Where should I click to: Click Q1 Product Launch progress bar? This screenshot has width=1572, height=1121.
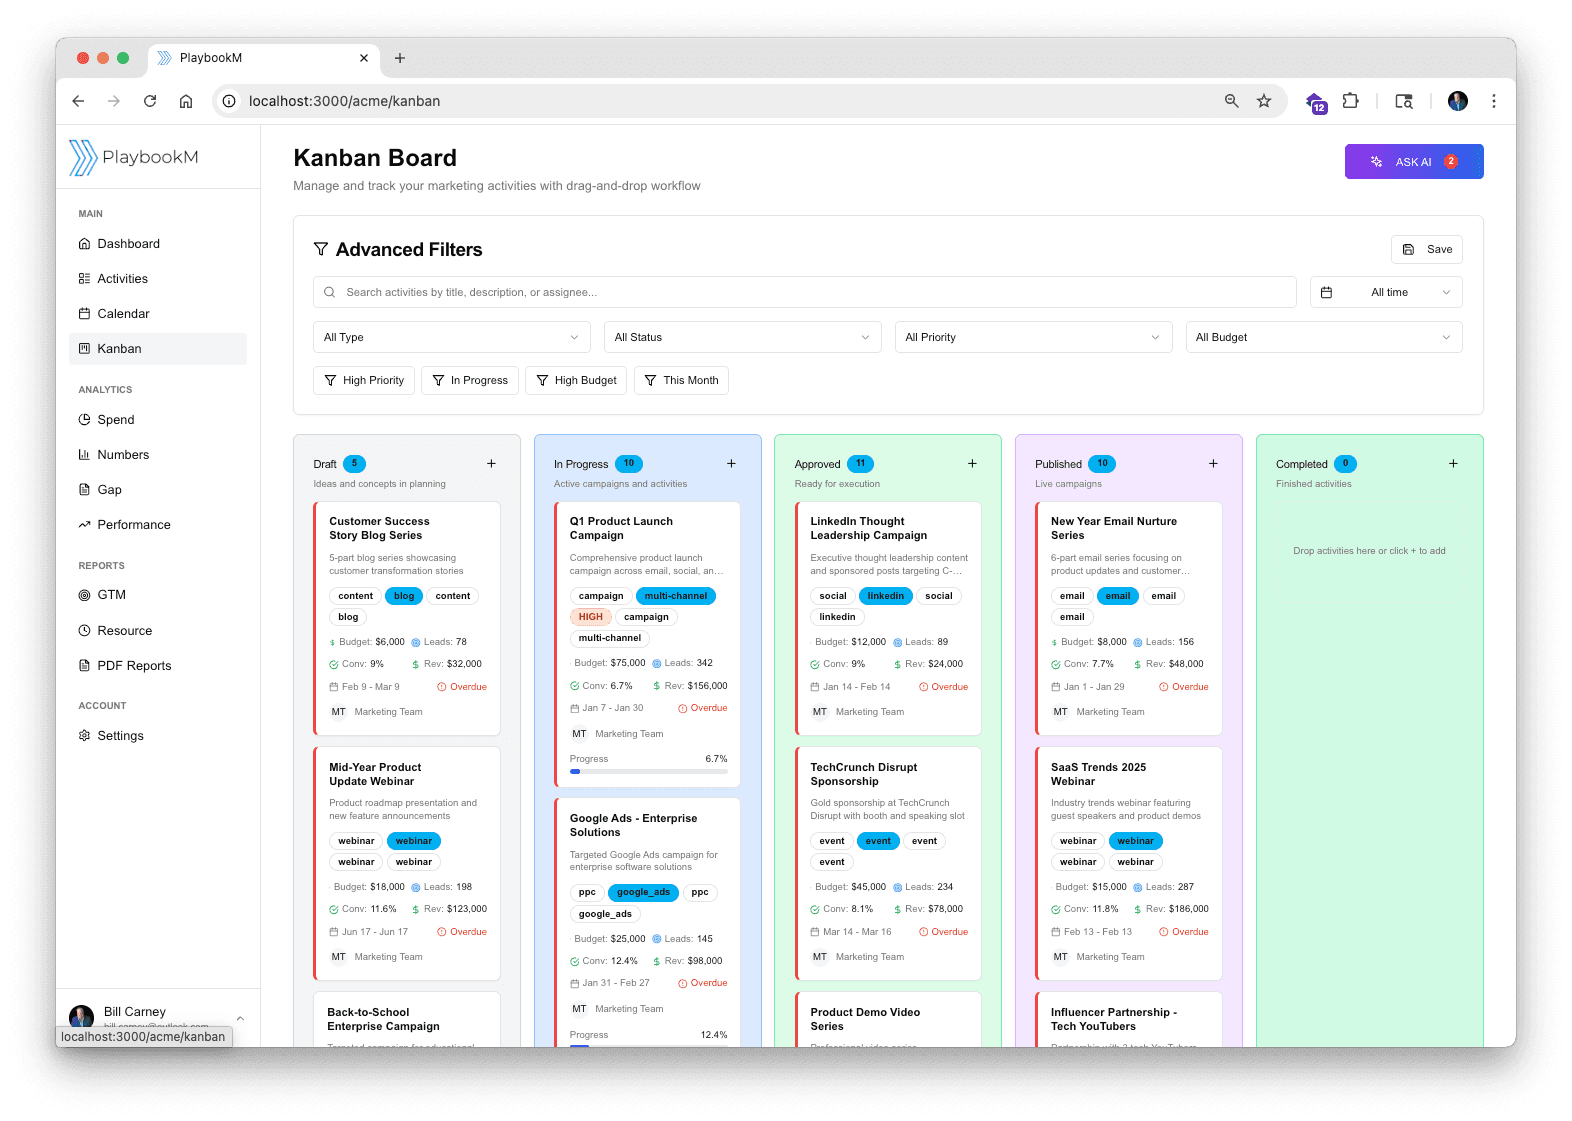648,772
